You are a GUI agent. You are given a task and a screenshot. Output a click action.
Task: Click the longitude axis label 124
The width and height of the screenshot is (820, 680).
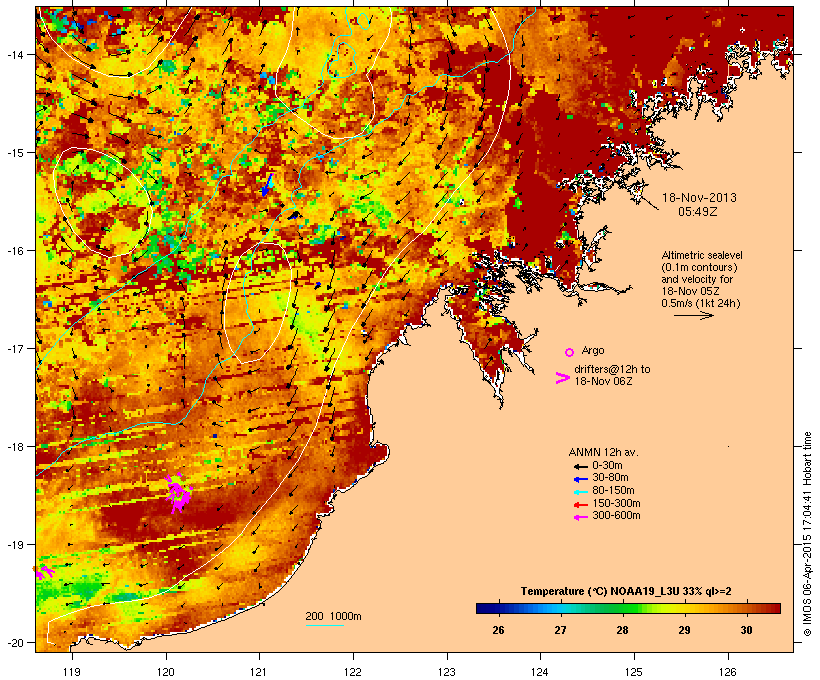(x=540, y=672)
